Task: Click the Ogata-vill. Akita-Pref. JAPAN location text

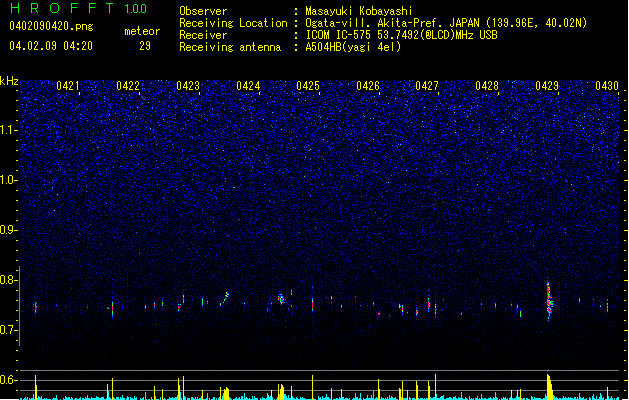Action: point(446,23)
